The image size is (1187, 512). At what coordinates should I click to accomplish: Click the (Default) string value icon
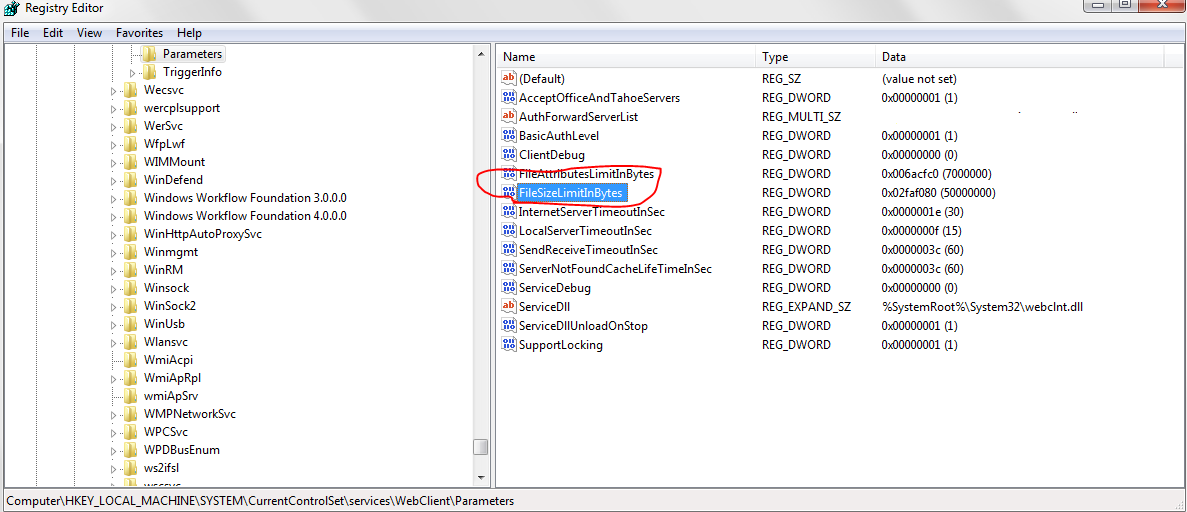point(509,78)
